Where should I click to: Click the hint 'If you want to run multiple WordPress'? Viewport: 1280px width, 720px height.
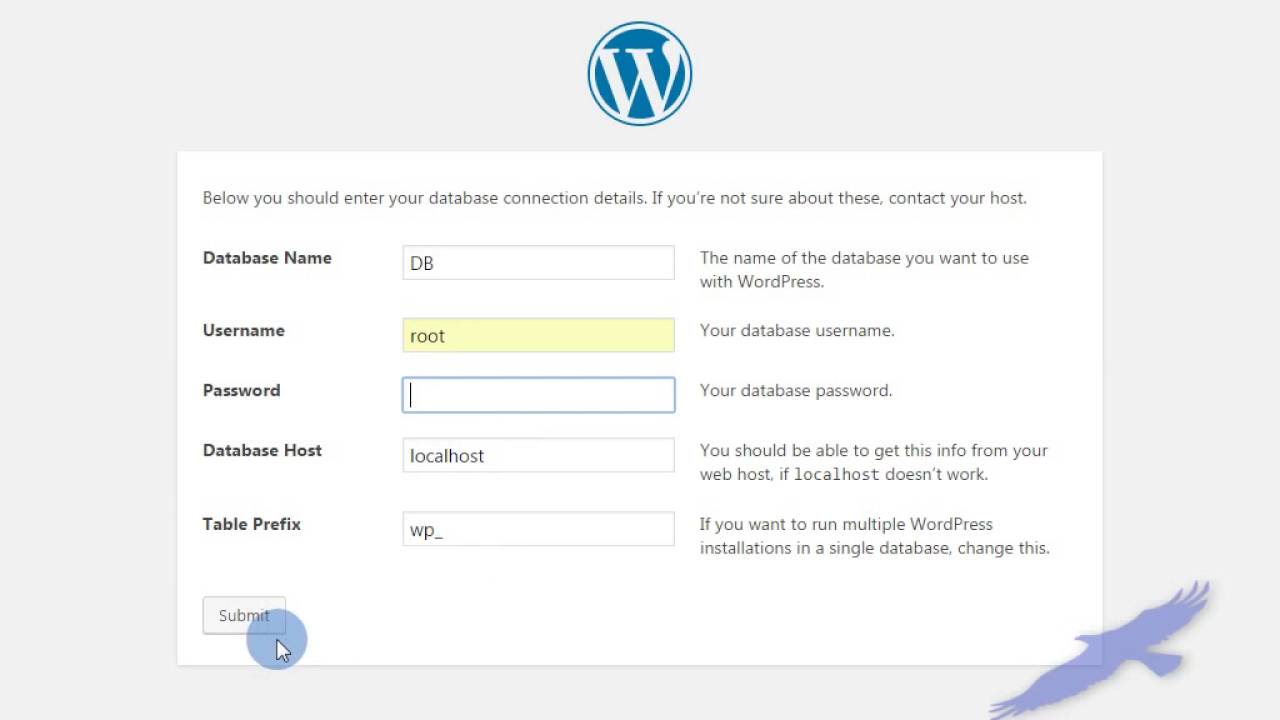pyautogui.click(x=846, y=524)
